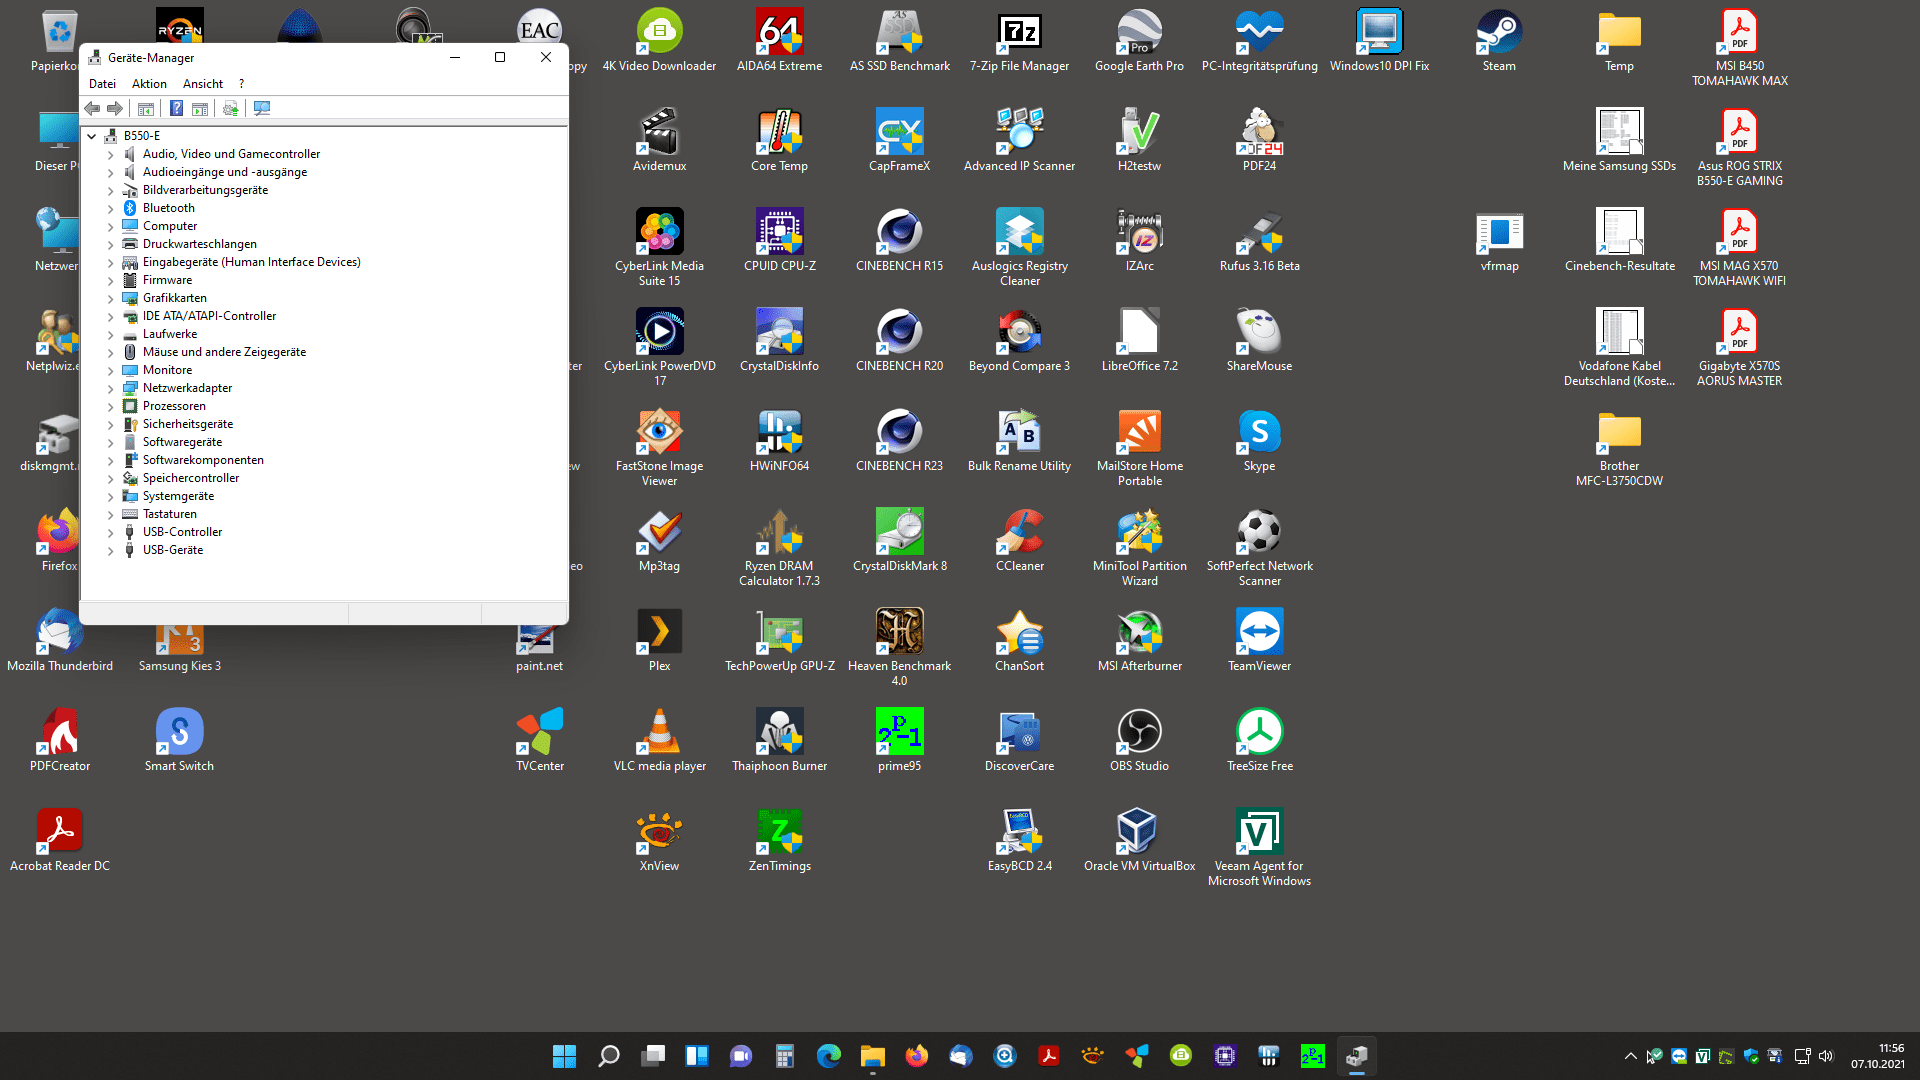Collapse the B550-E root node
This screenshot has width=1920, height=1080.
[x=92, y=136]
